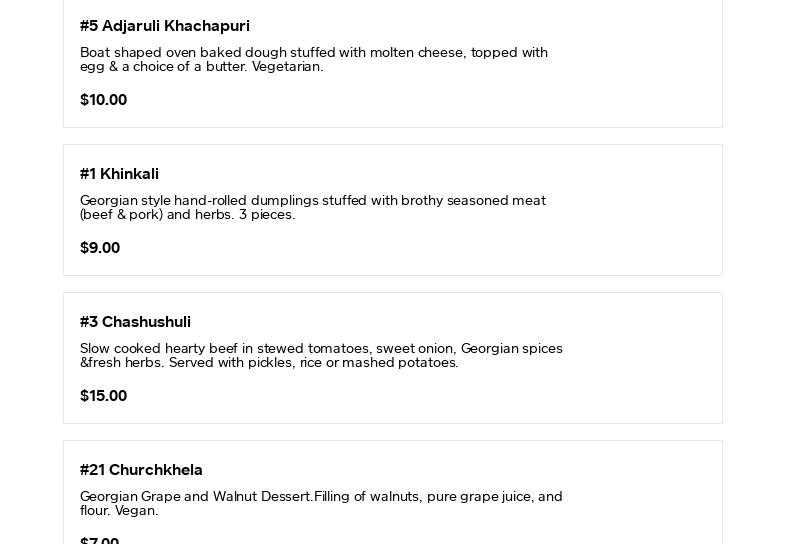Click the '3 pieces' text in Khinkali card
The image size is (785, 544).
[266, 215]
